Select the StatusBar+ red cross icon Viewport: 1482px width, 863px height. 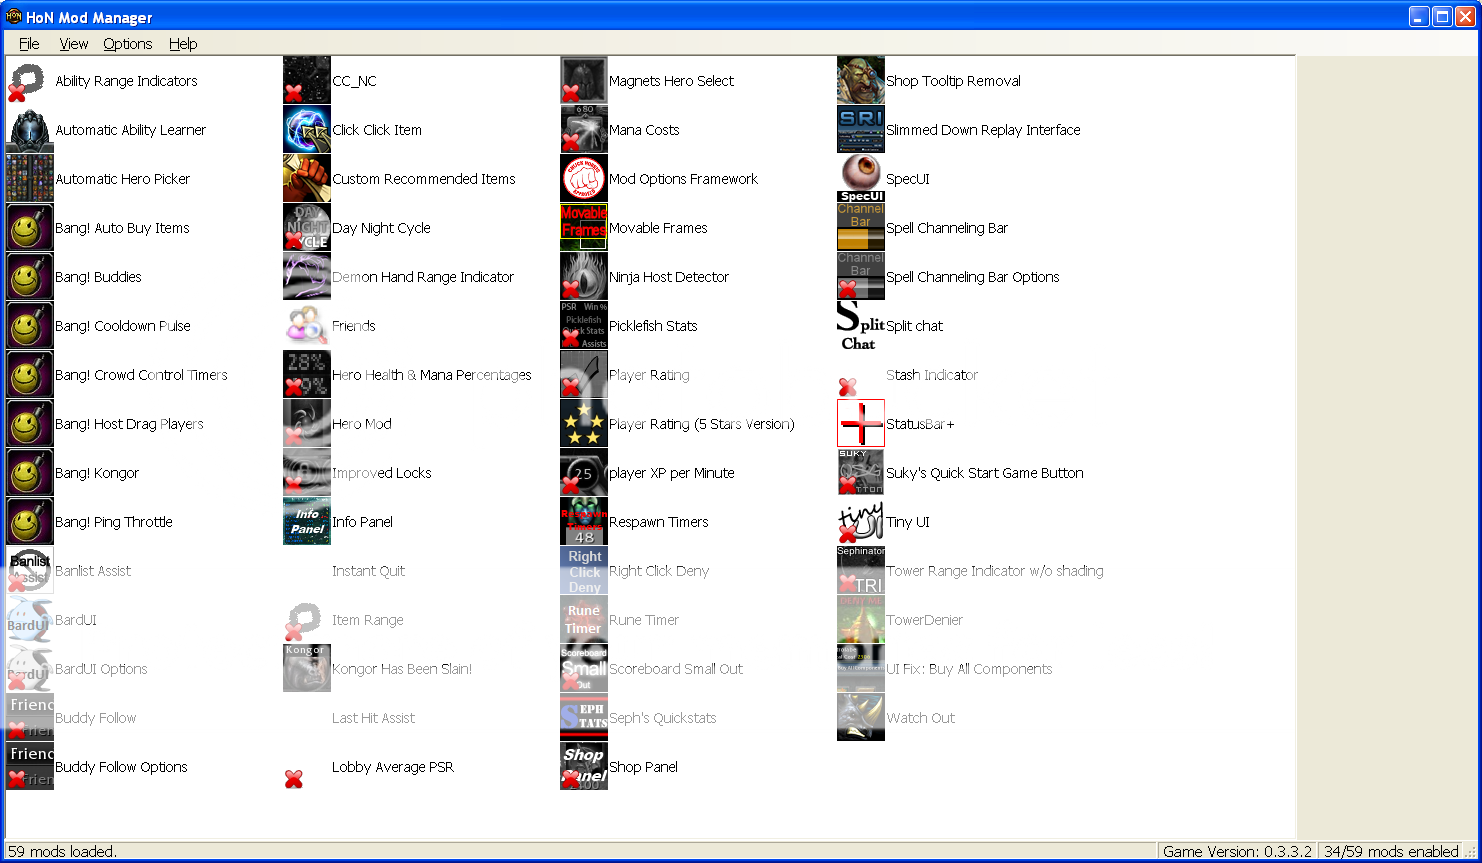(861, 424)
